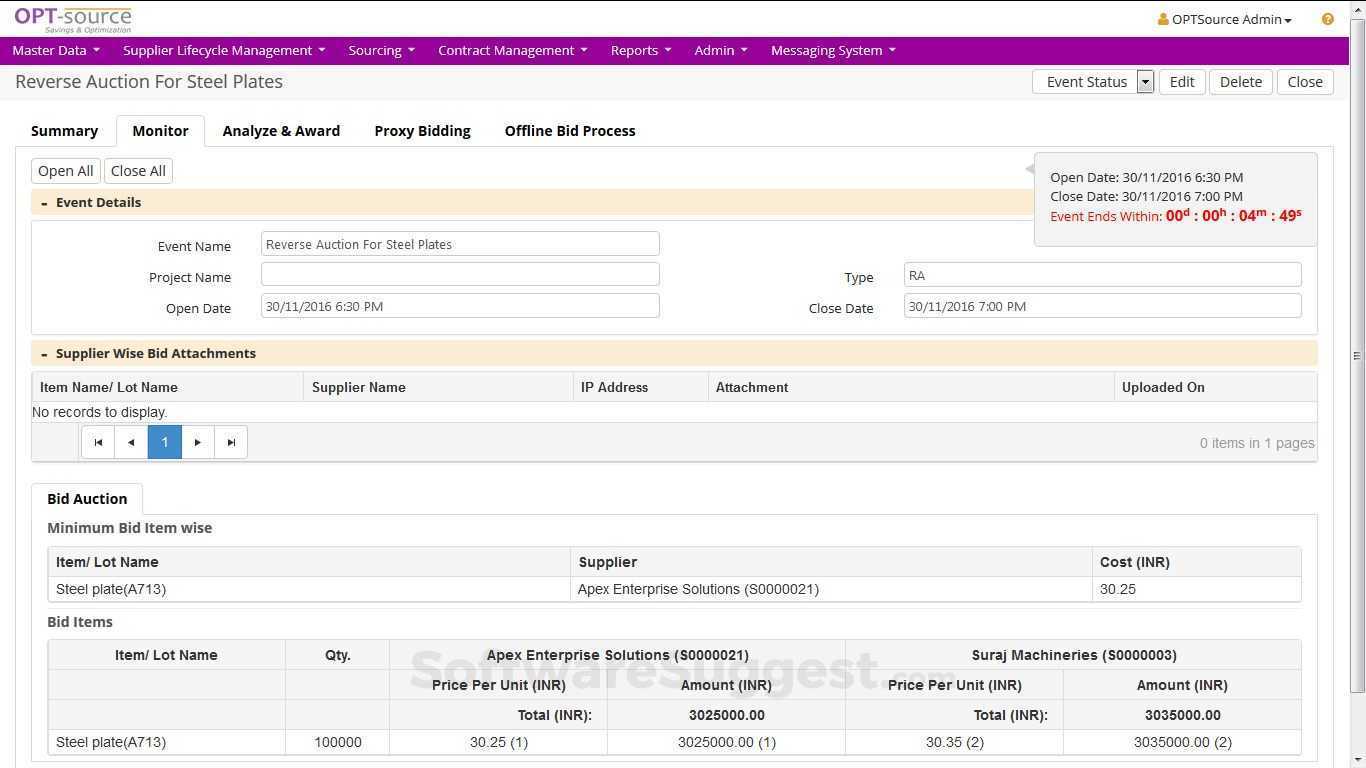Collapse the Event Details section
The image size is (1366, 768).
[x=44, y=203]
